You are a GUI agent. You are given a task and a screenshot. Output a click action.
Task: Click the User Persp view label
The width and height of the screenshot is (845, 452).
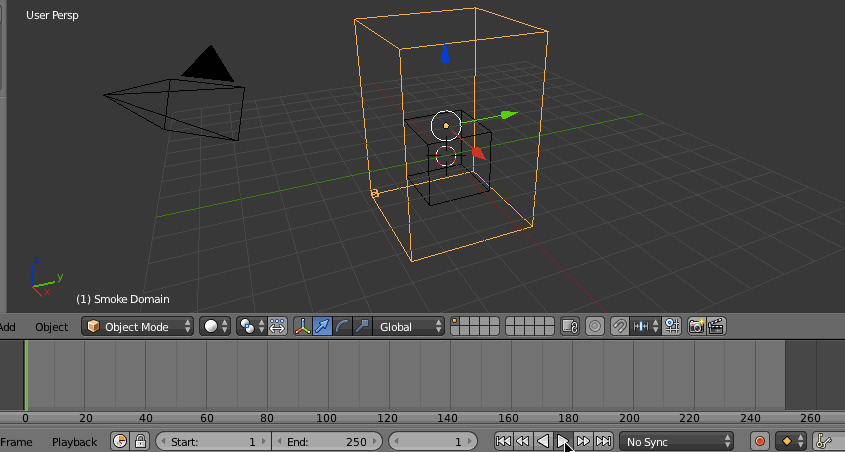point(52,15)
